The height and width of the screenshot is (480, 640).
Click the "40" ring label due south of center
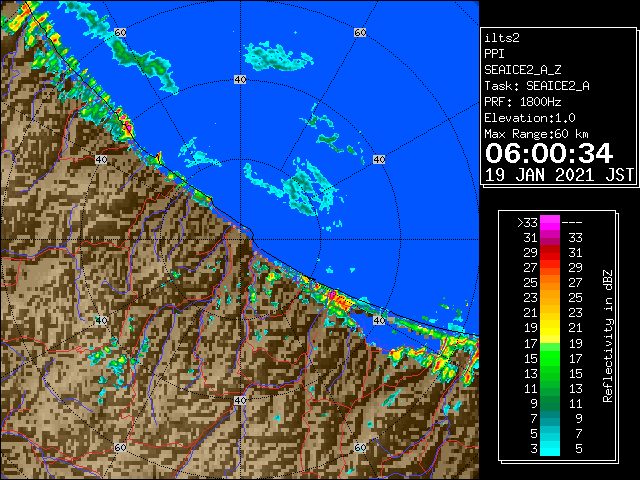point(240,400)
